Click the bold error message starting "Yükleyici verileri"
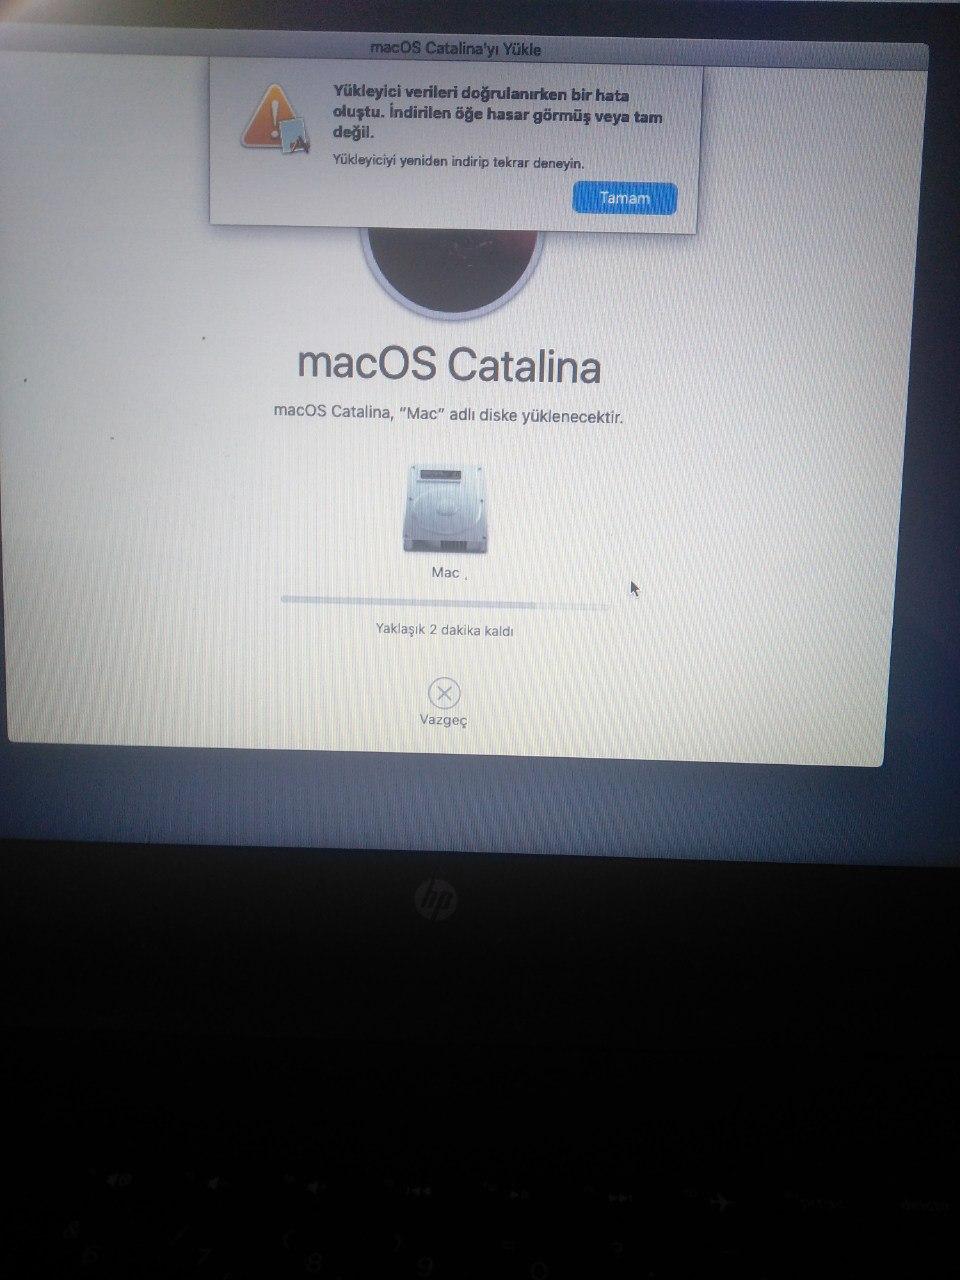This screenshot has height=1280, width=960. tap(497, 113)
